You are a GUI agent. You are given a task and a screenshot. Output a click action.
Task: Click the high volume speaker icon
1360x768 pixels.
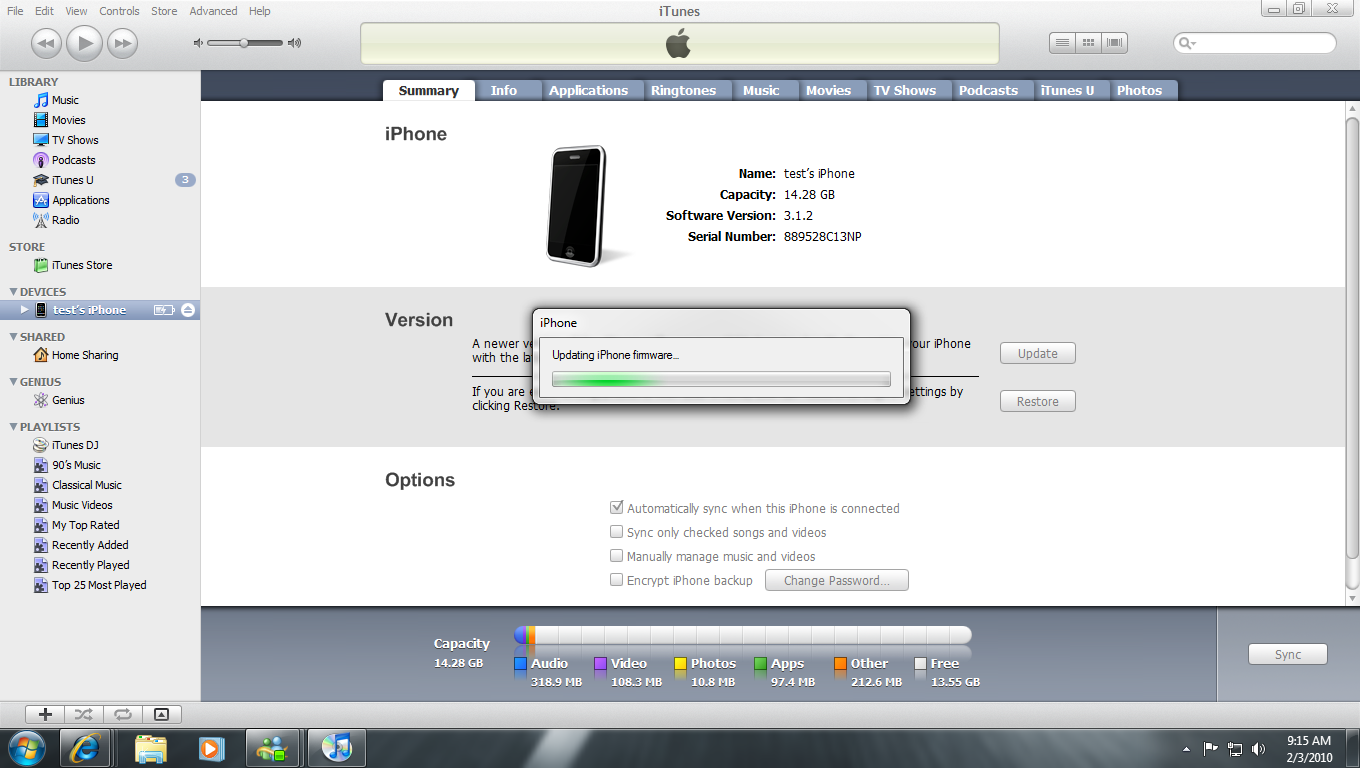[294, 43]
